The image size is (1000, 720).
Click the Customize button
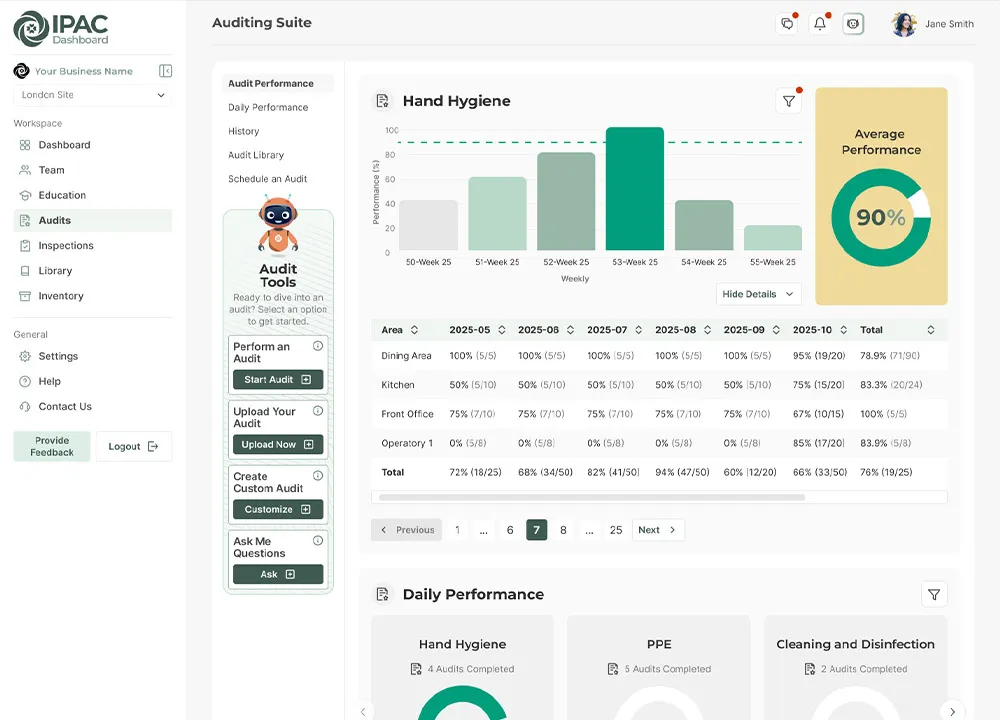tap(278, 510)
